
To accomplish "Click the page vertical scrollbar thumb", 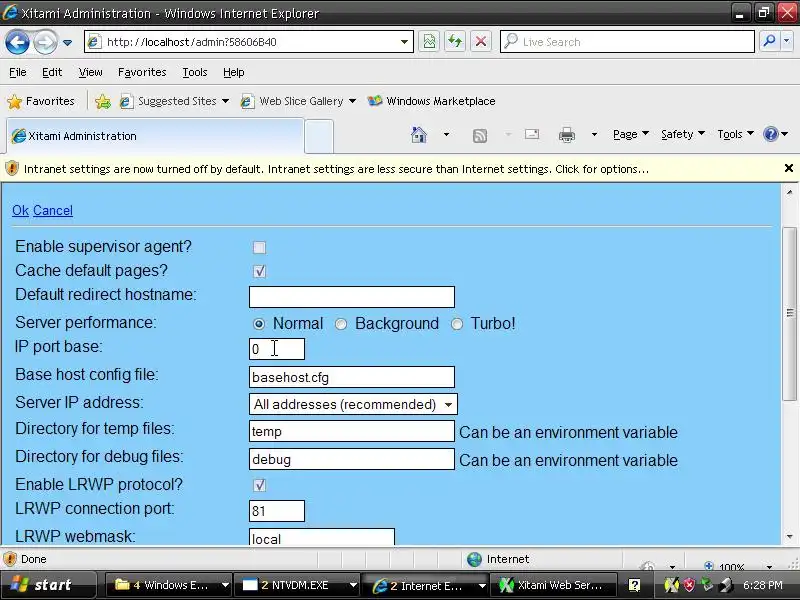I will [x=789, y=313].
